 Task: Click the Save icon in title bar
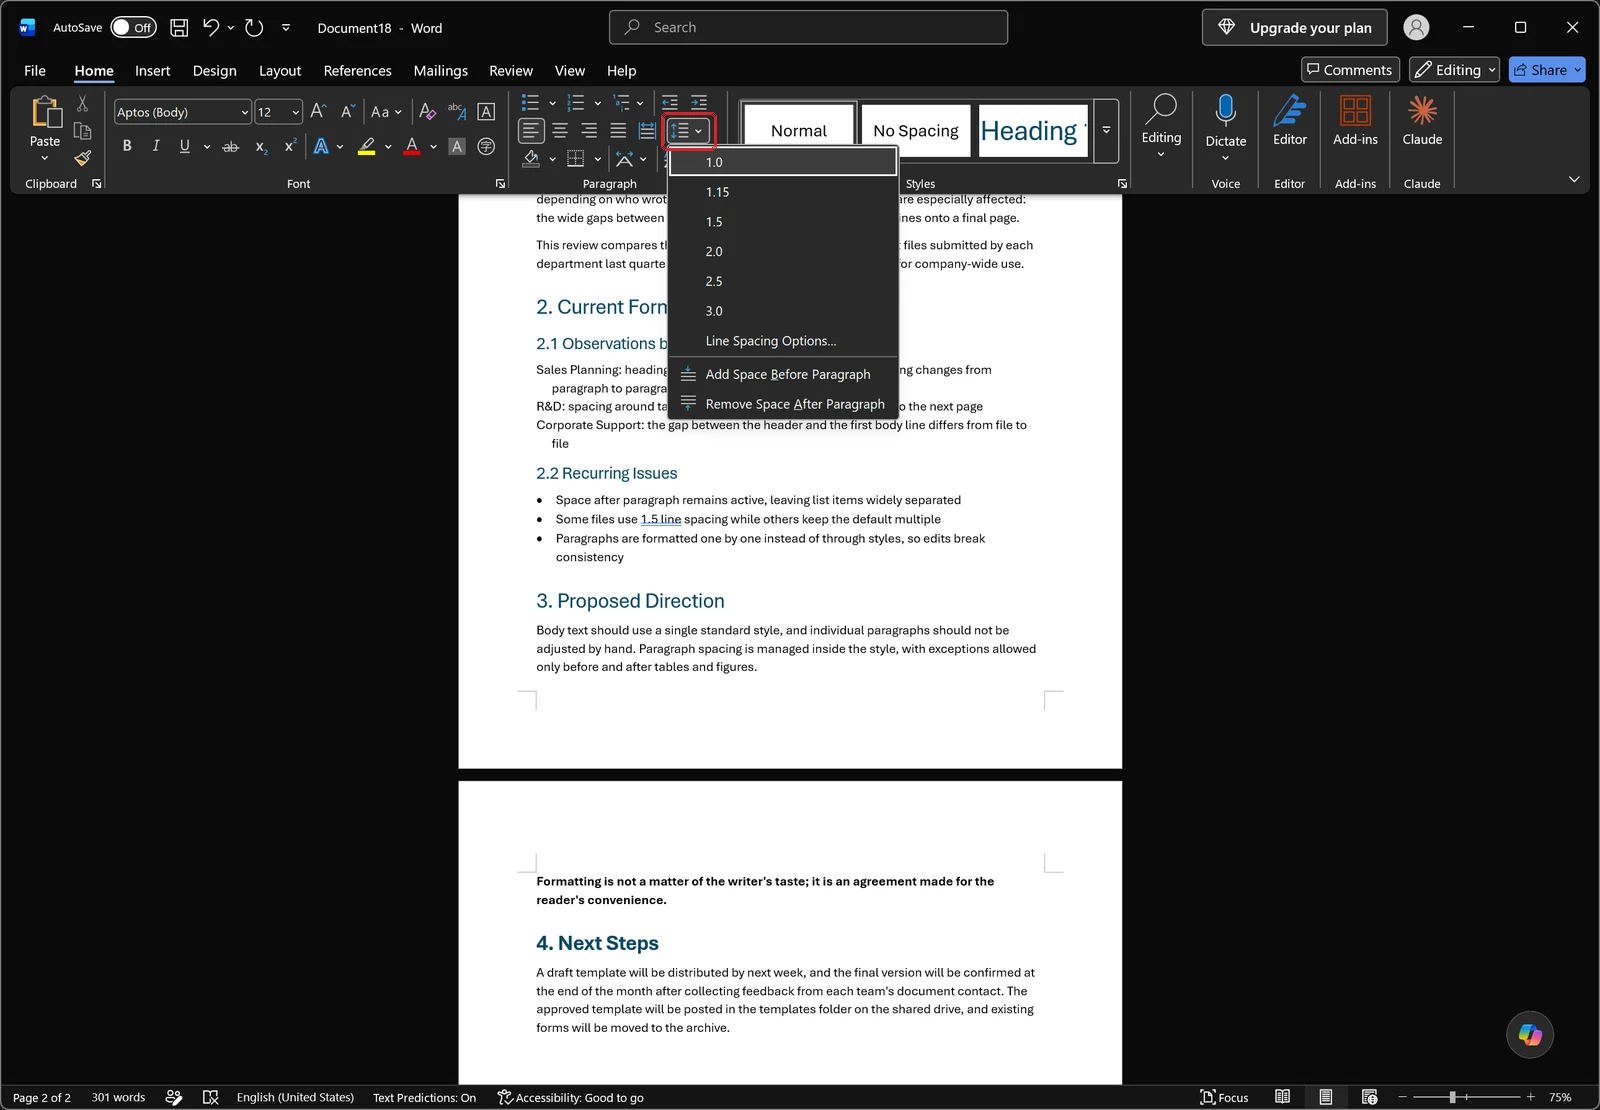click(x=179, y=28)
